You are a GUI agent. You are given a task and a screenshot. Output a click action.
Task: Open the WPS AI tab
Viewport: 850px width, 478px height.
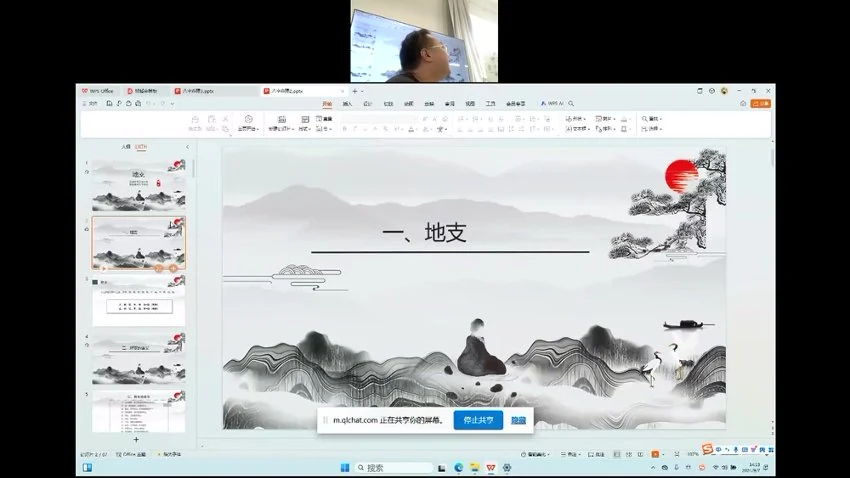[x=552, y=104]
